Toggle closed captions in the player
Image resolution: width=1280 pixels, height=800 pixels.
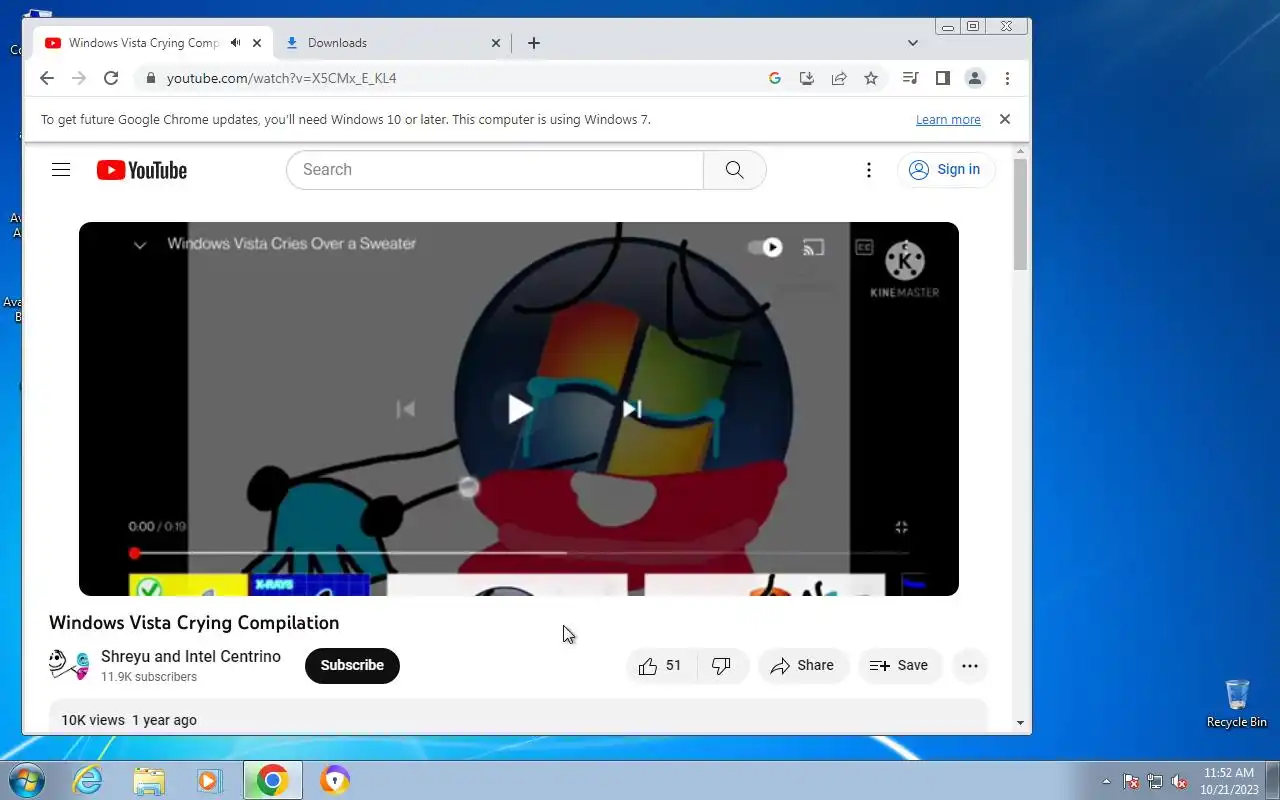pyautogui.click(x=864, y=247)
